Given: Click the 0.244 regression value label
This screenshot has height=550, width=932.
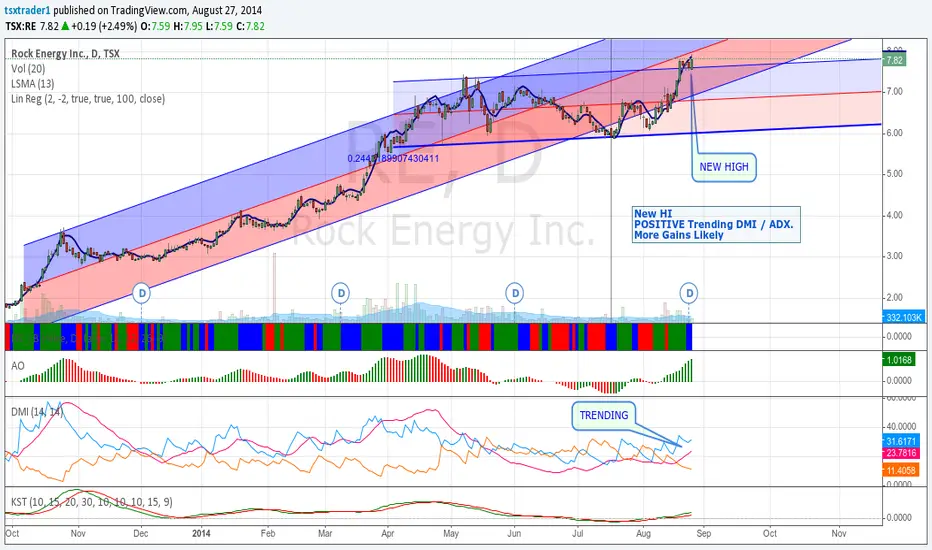Looking at the screenshot, I should pos(393,159).
